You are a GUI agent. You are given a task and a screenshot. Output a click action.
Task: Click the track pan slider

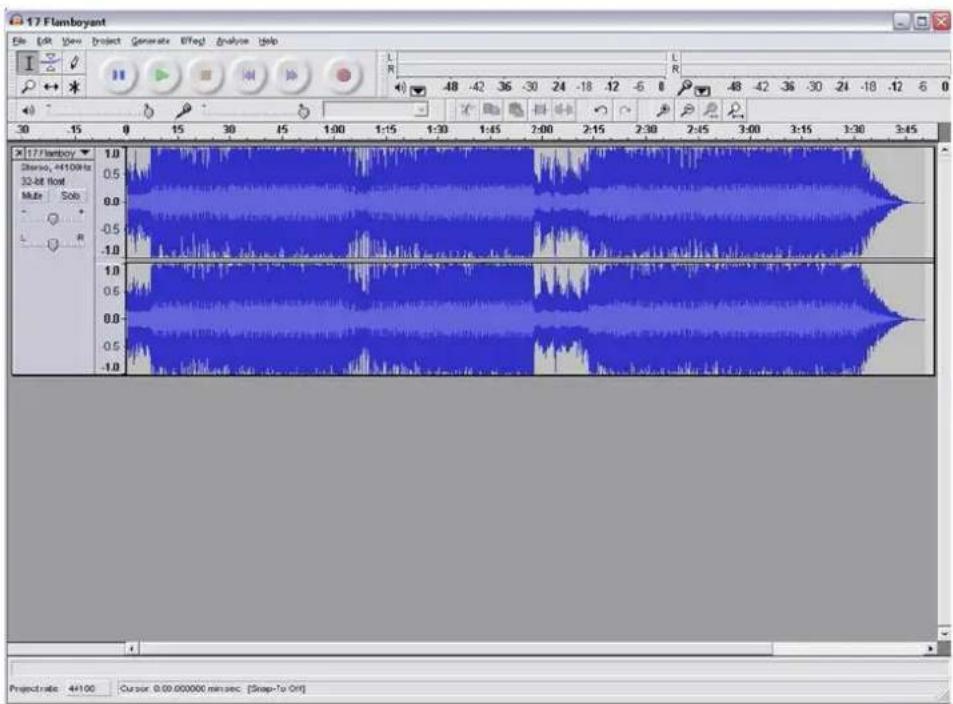click(x=53, y=243)
